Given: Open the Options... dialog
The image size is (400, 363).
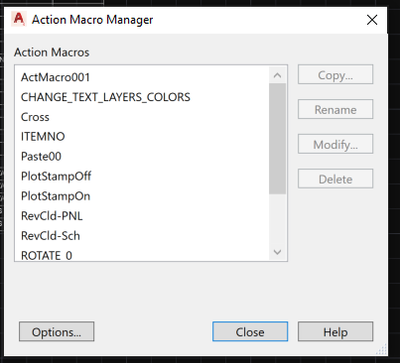Looking at the screenshot, I should 57,332.
